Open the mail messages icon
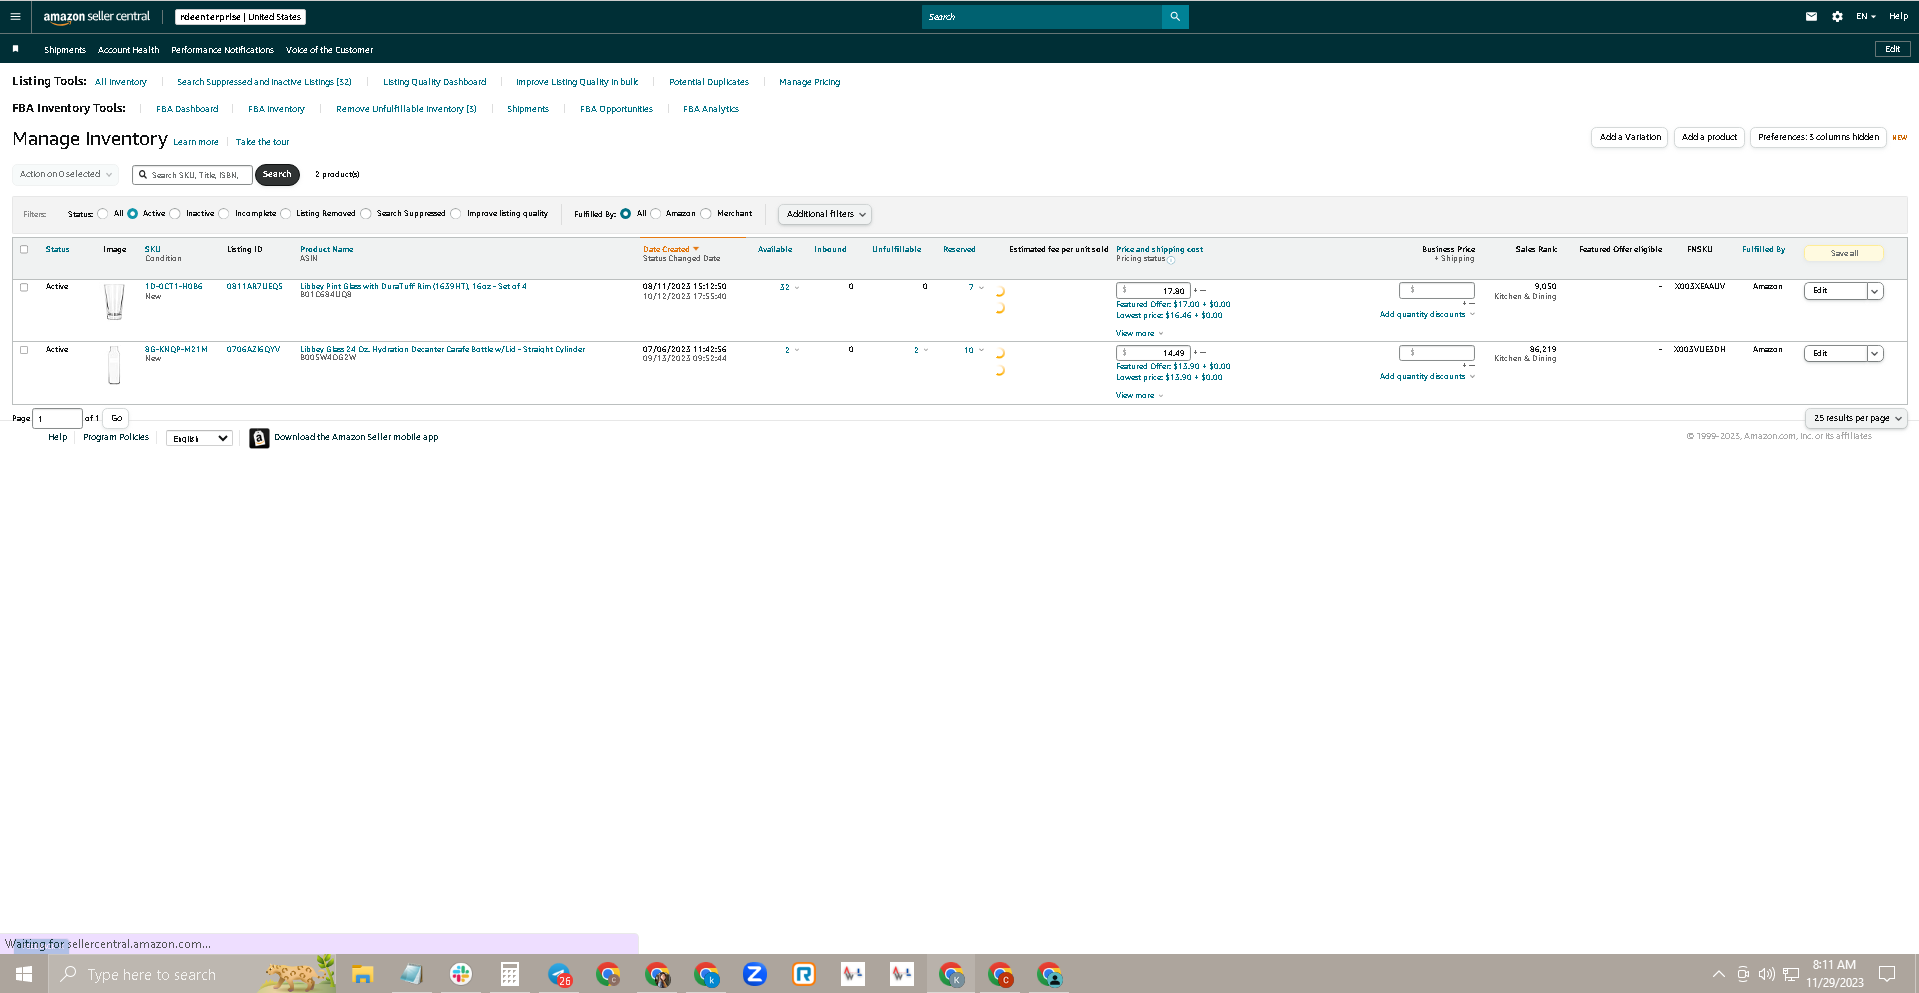Screen dimensions: 1919x993 [x=1811, y=16]
